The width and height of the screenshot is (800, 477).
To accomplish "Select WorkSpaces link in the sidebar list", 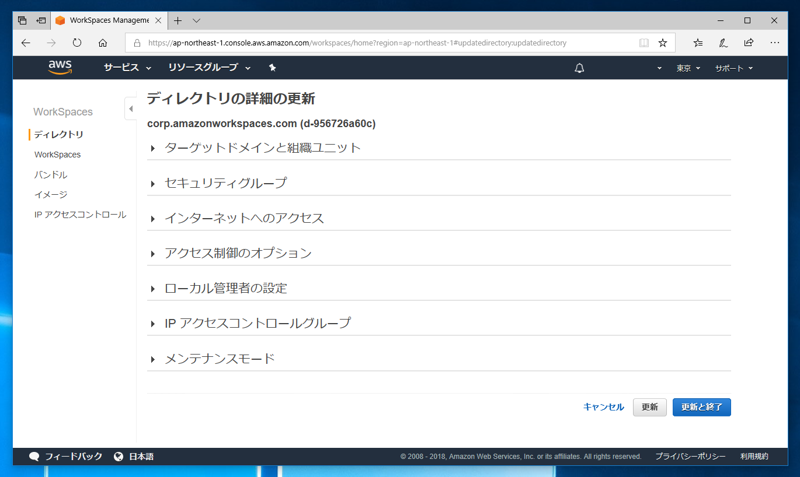I will (57, 155).
